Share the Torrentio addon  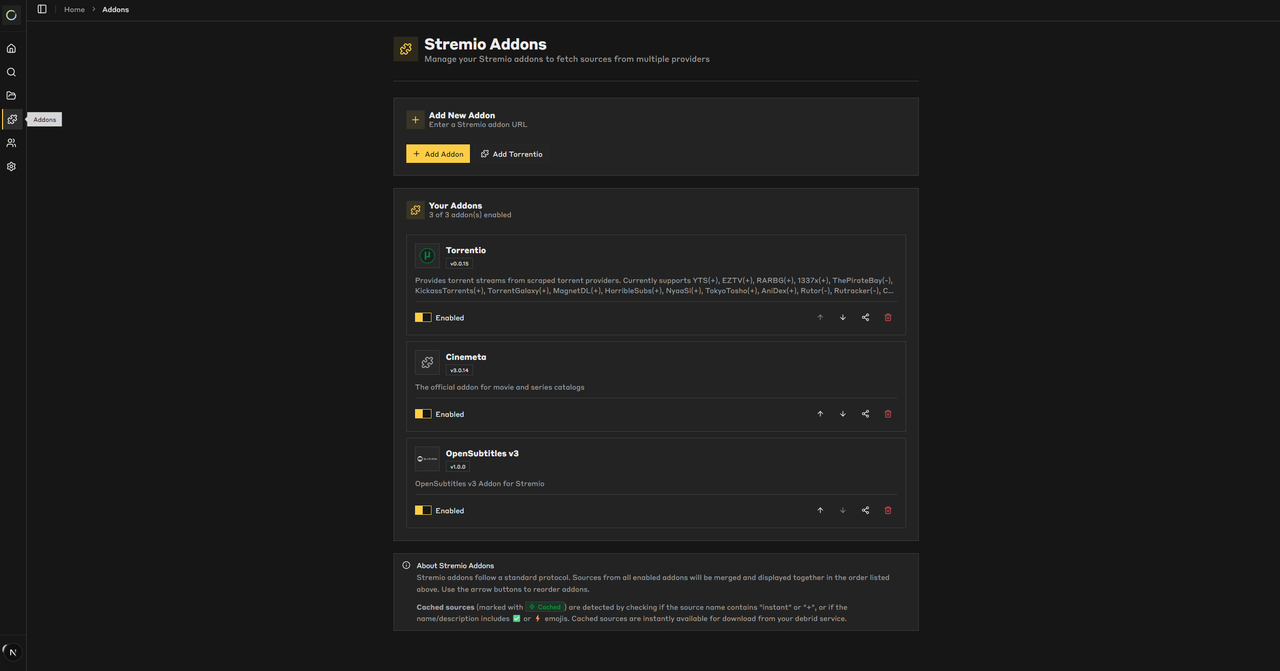[865, 318]
